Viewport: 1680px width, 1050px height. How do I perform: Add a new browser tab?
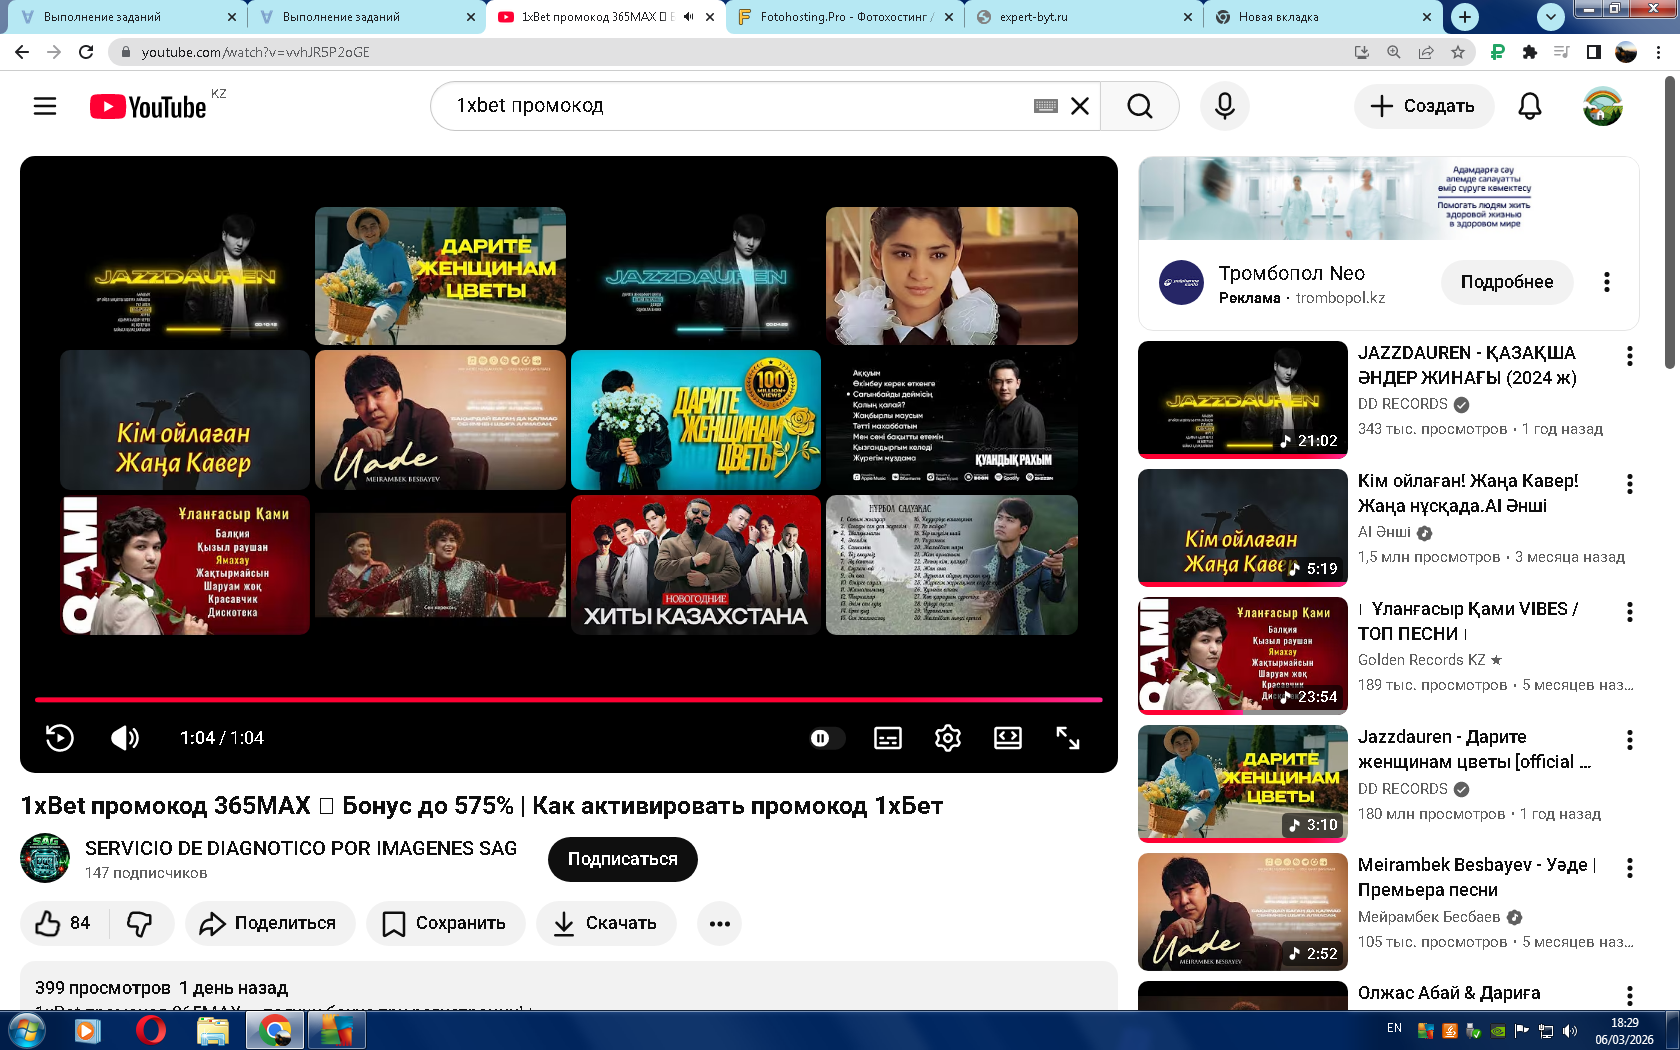[x=1465, y=16]
